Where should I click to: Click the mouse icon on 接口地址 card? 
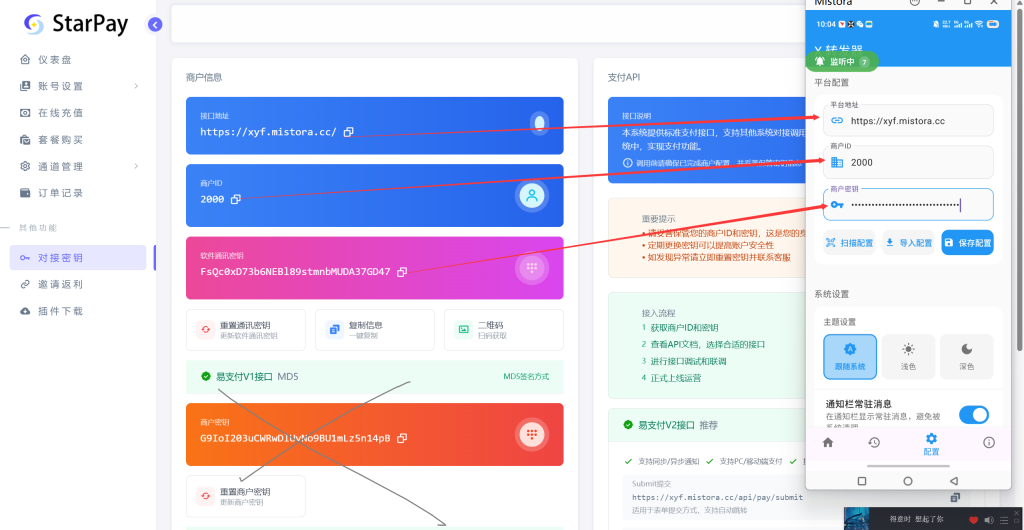[x=539, y=123]
